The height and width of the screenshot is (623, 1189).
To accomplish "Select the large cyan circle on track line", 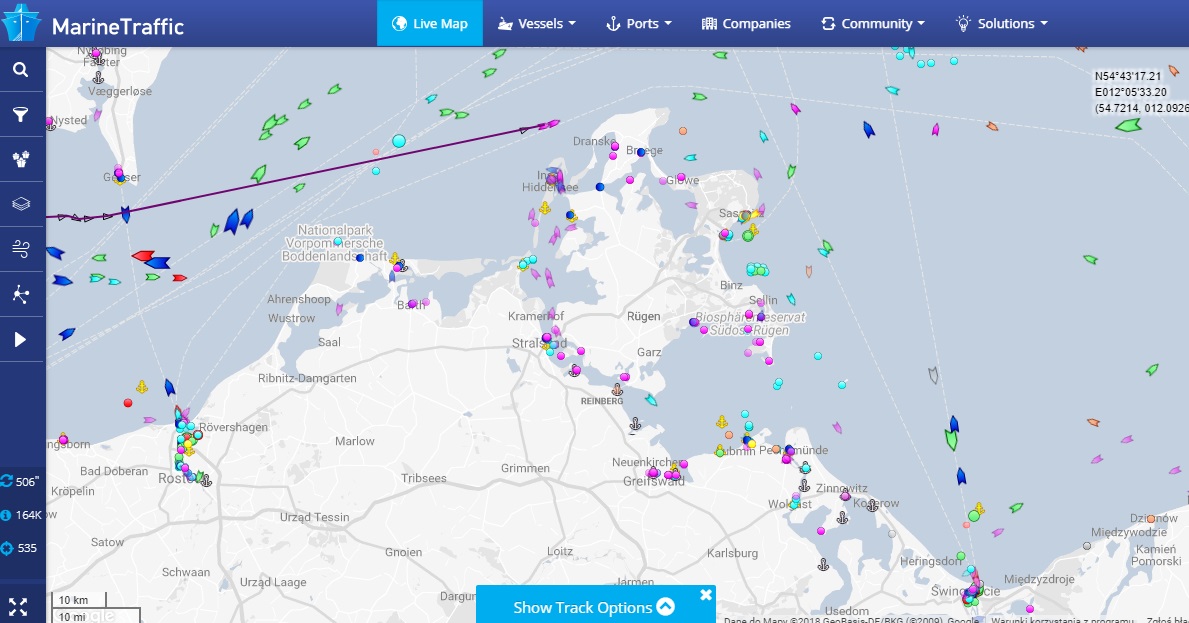I will pos(399,141).
